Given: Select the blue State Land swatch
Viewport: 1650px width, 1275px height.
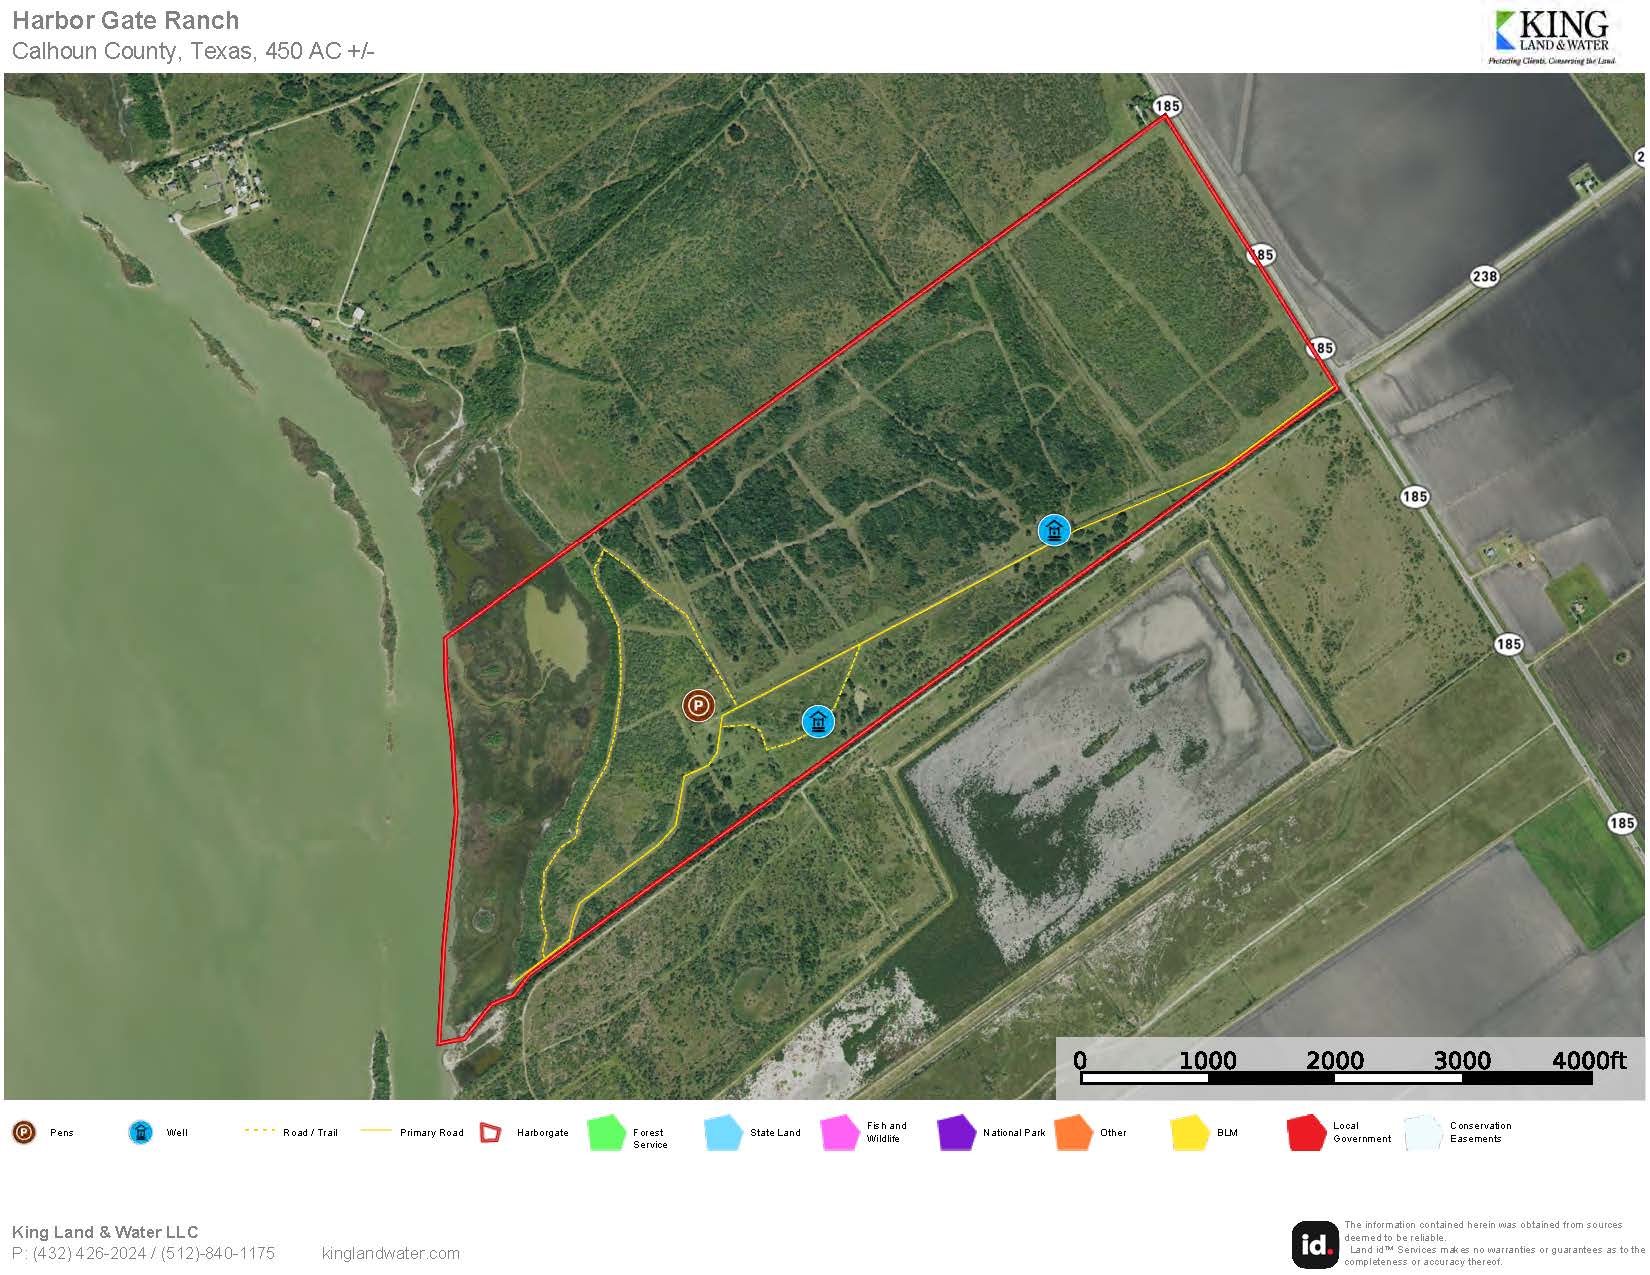Looking at the screenshot, I should (722, 1134).
